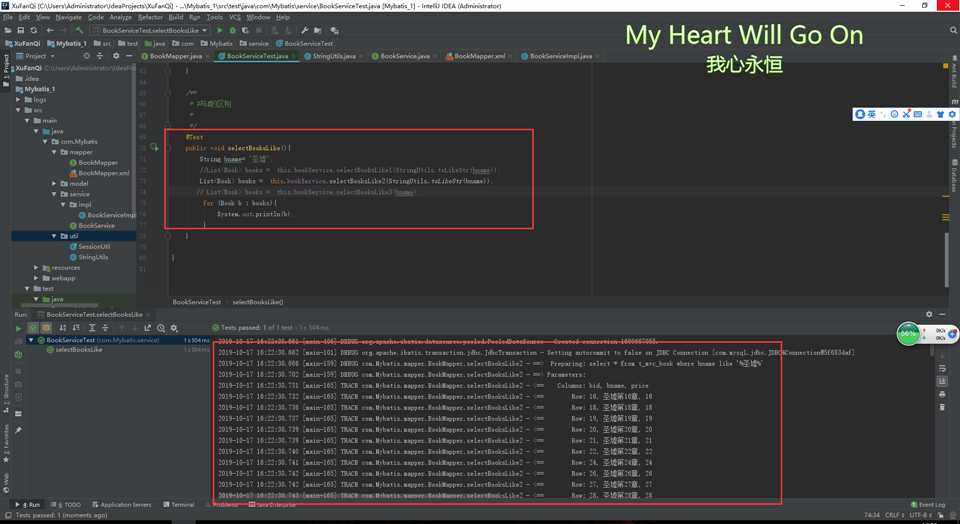Open Run panel test runner gear settings
The image size is (960, 524).
(174, 328)
